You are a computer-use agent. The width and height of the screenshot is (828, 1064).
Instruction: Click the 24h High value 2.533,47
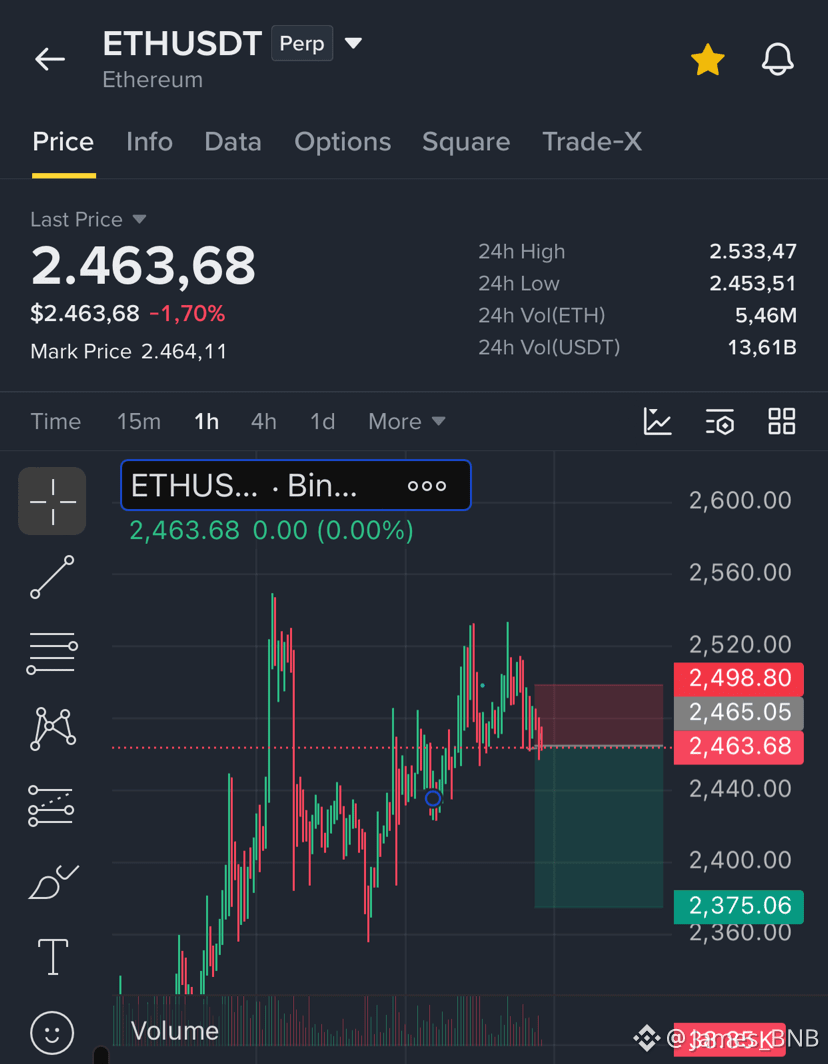click(x=753, y=252)
